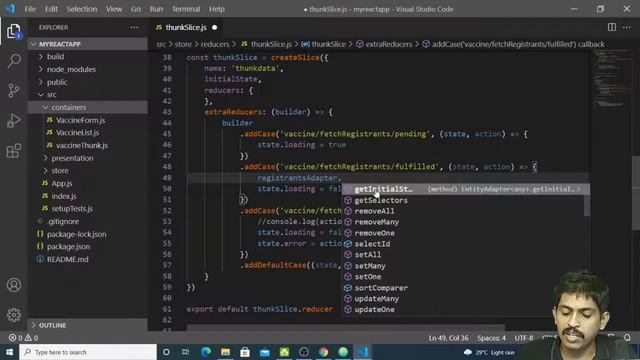Open the Extensions view

click(x=14, y=151)
